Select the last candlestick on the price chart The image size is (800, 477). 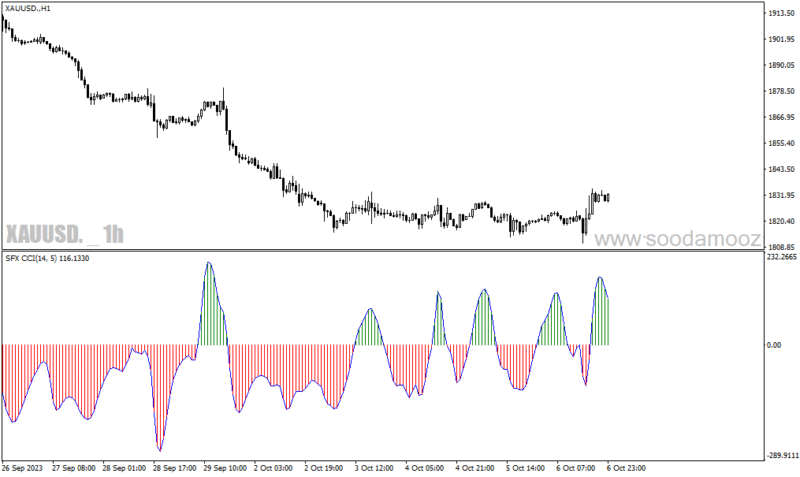click(x=608, y=197)
